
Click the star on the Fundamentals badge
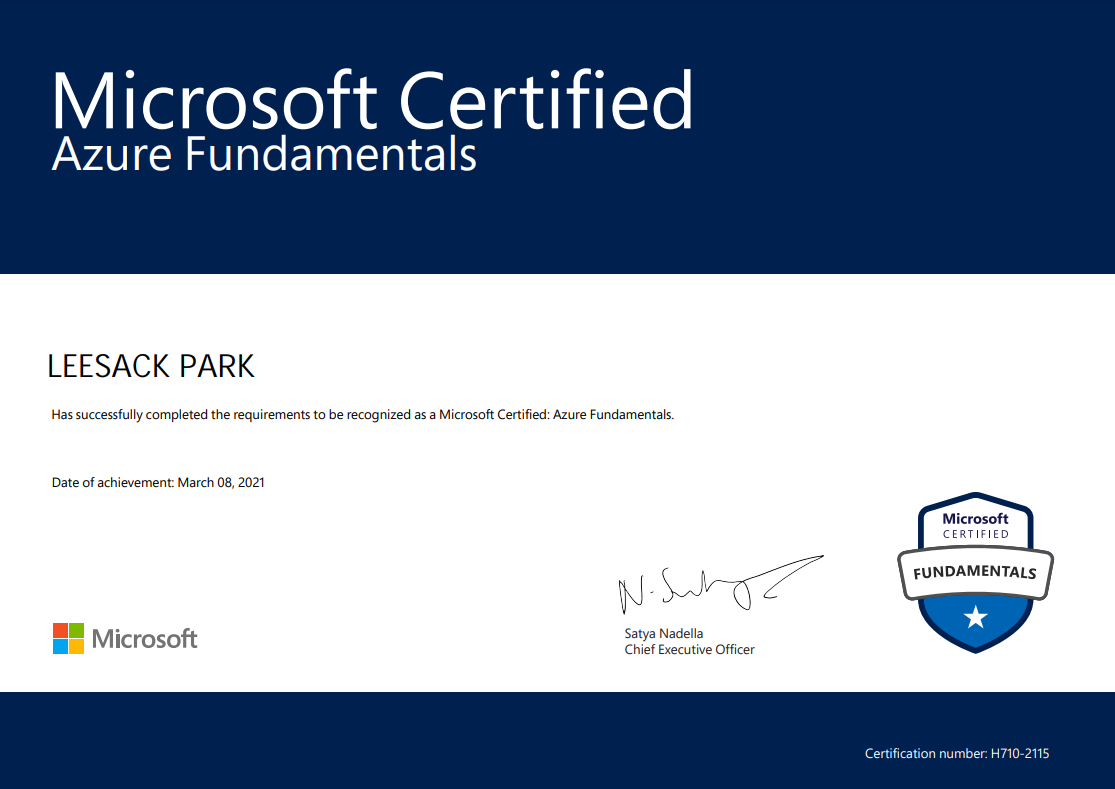(x=976, y=617)
